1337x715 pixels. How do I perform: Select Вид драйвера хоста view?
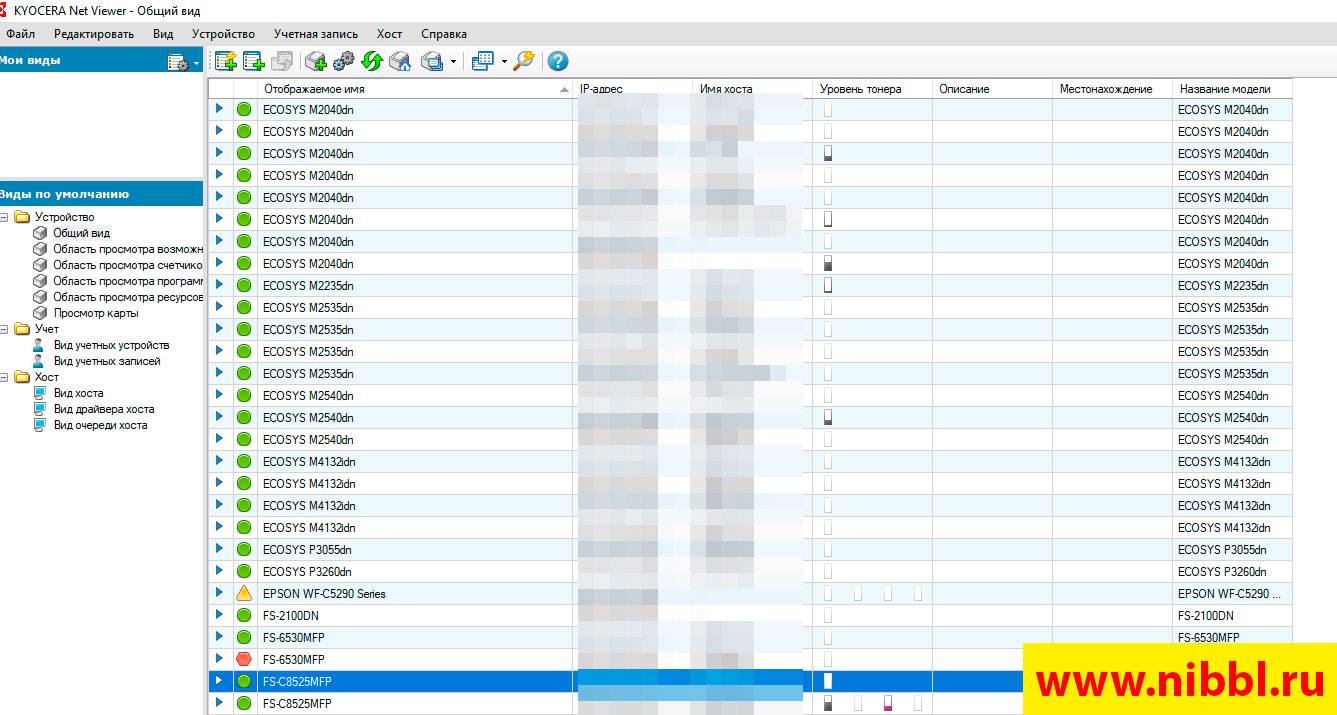[103, 409]
